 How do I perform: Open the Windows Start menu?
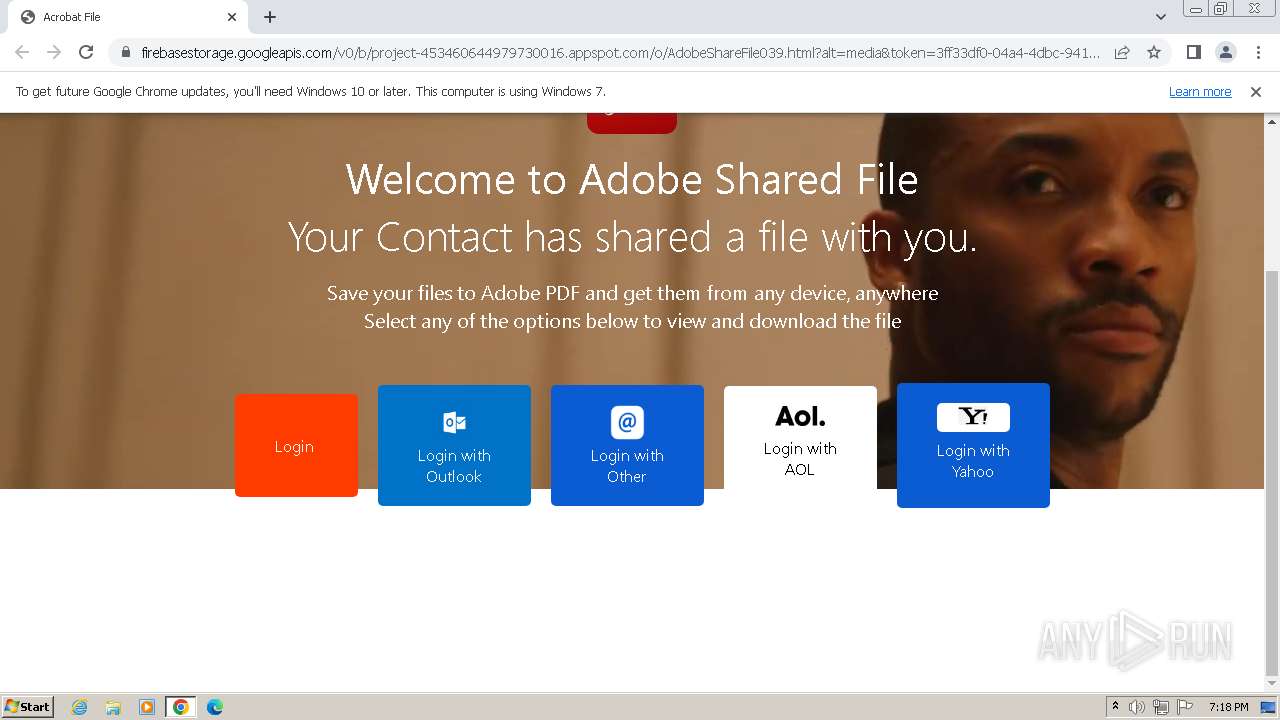point(28,706)
